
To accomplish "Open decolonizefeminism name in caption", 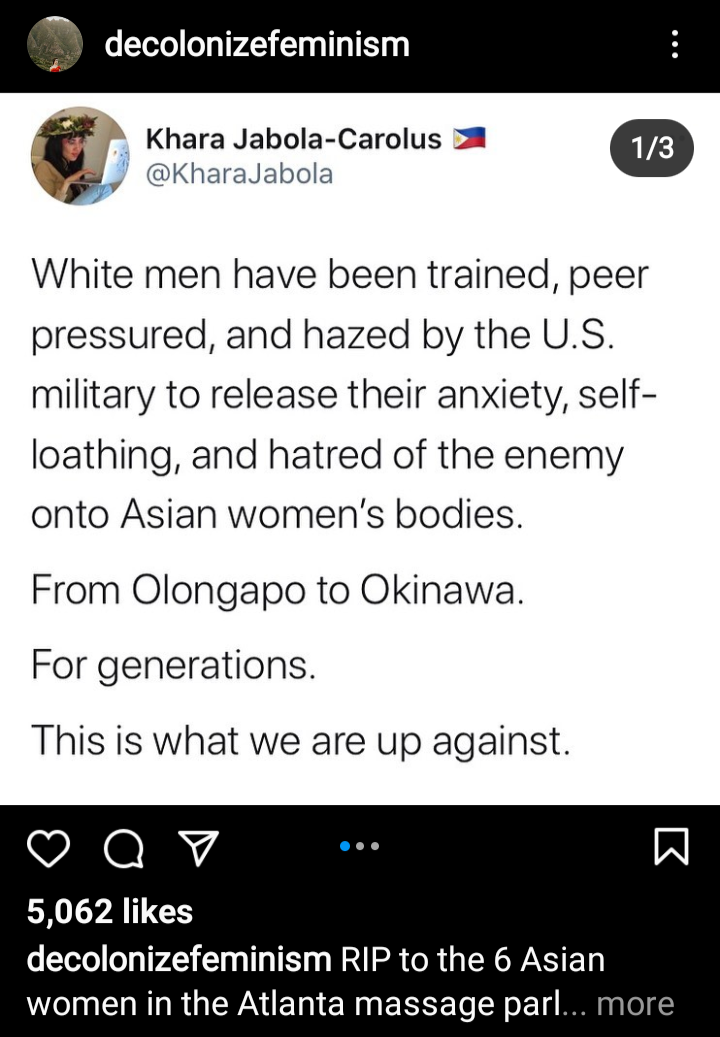I will click(179, 959).
